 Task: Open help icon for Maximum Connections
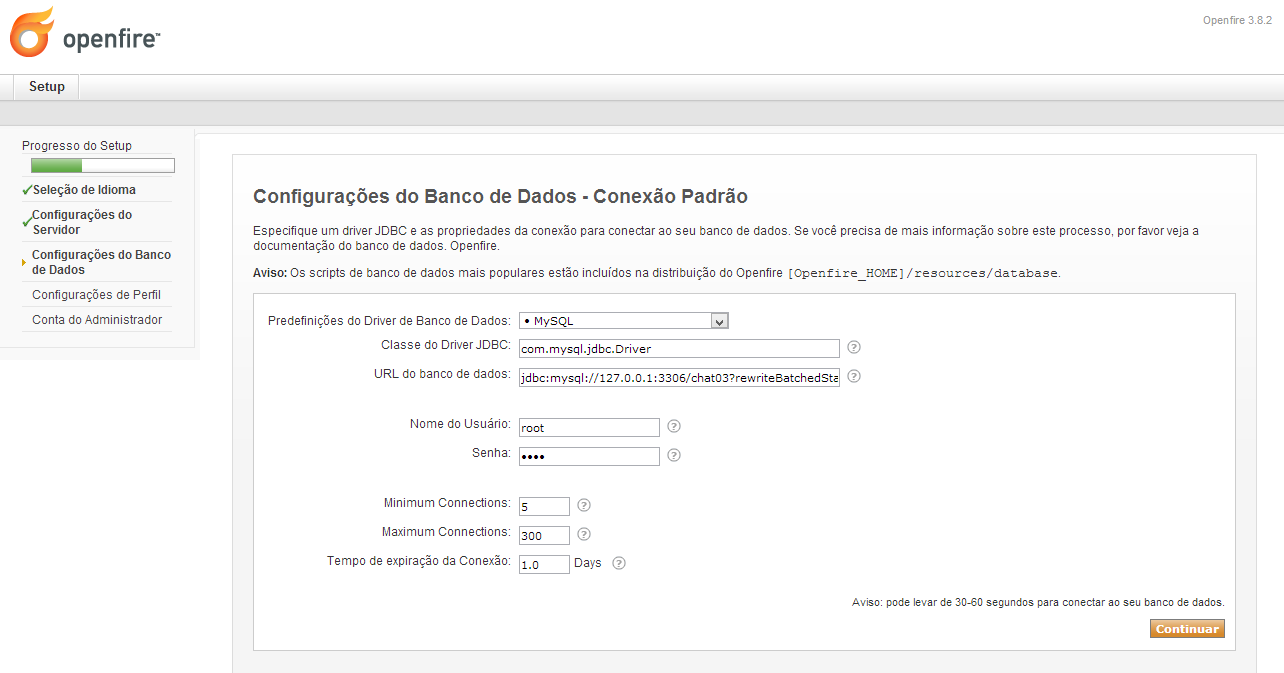point(584,534)
